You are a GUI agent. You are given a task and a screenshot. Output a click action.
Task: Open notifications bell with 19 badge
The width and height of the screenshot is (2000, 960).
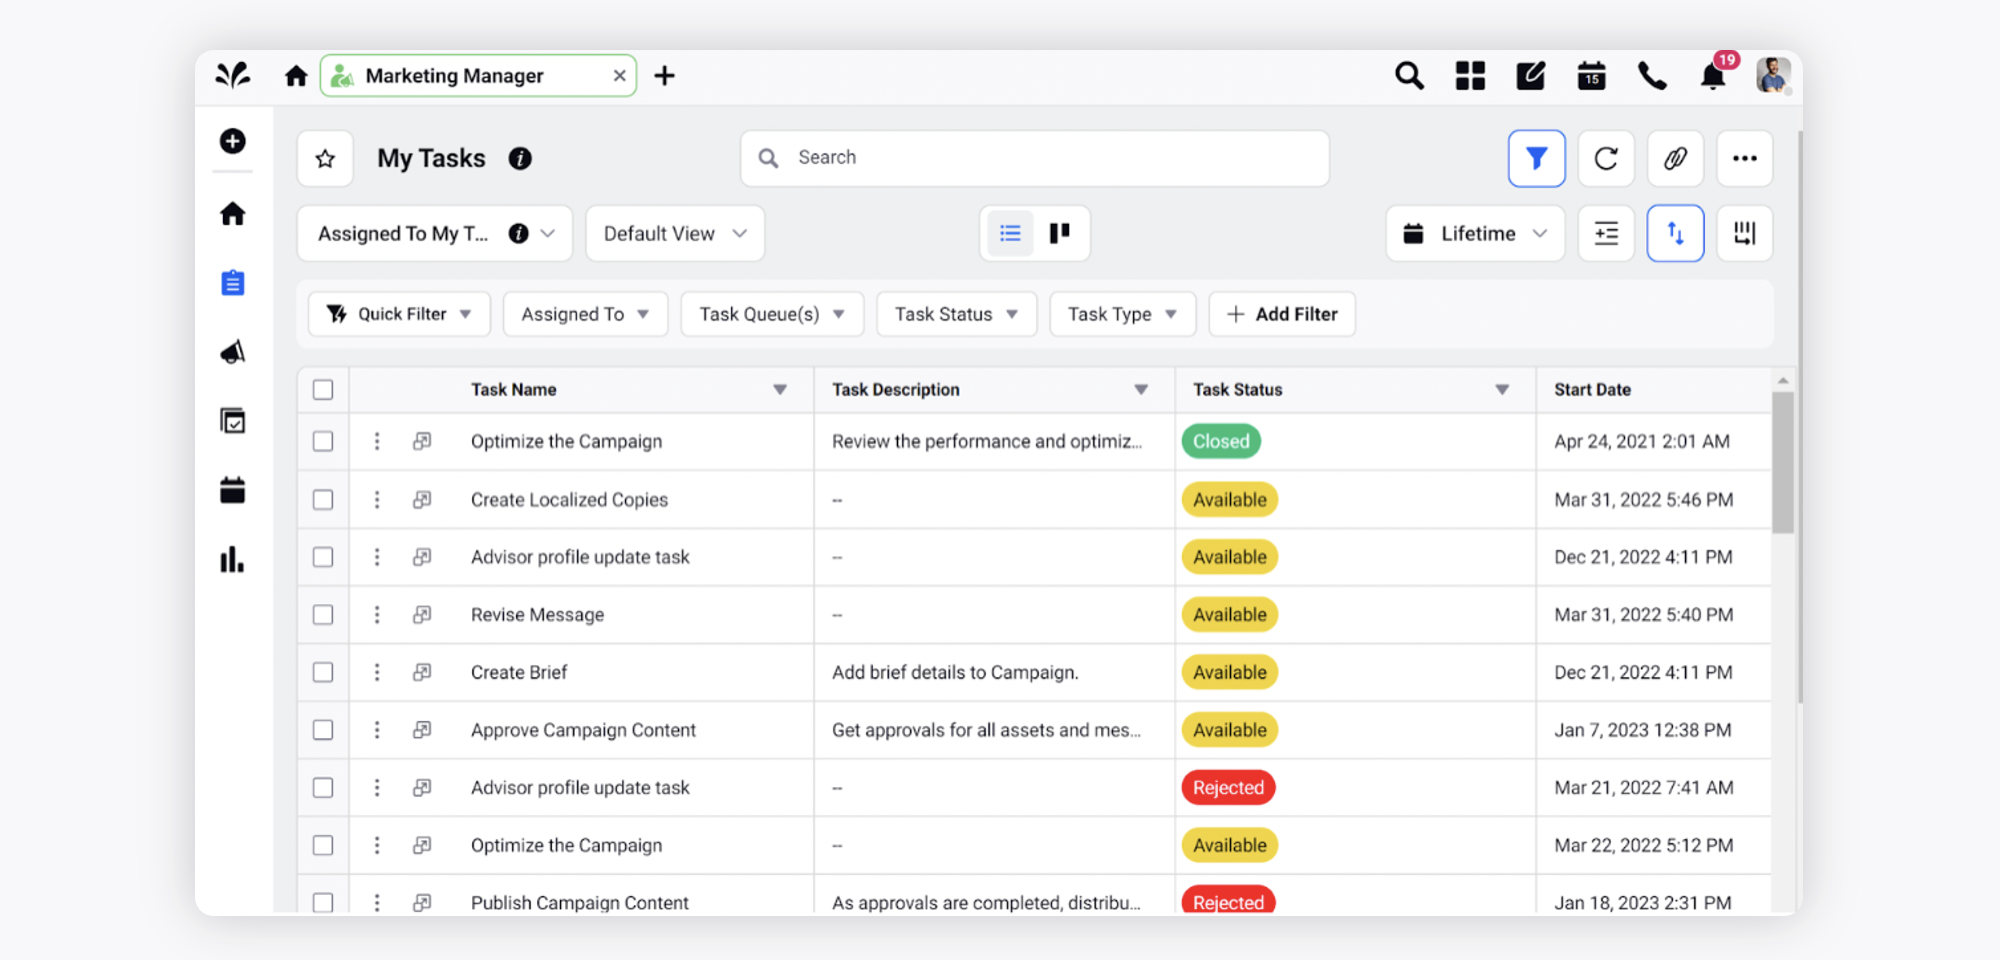coord(1714,76)
